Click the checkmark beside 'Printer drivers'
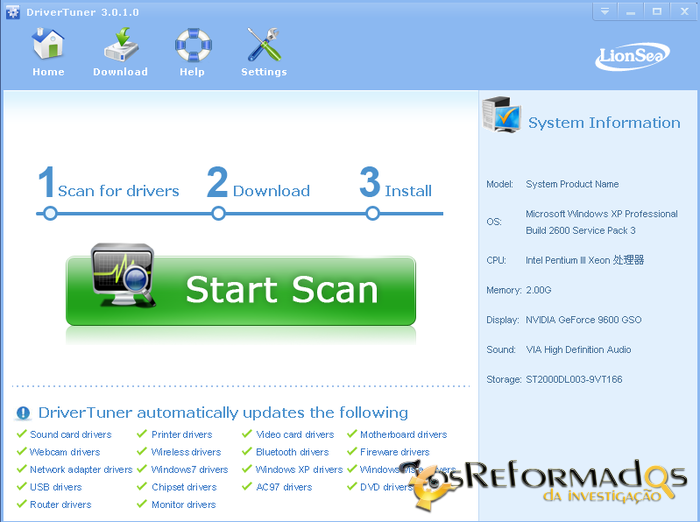This screenshot has width=700, height=522. coord(142,434)
